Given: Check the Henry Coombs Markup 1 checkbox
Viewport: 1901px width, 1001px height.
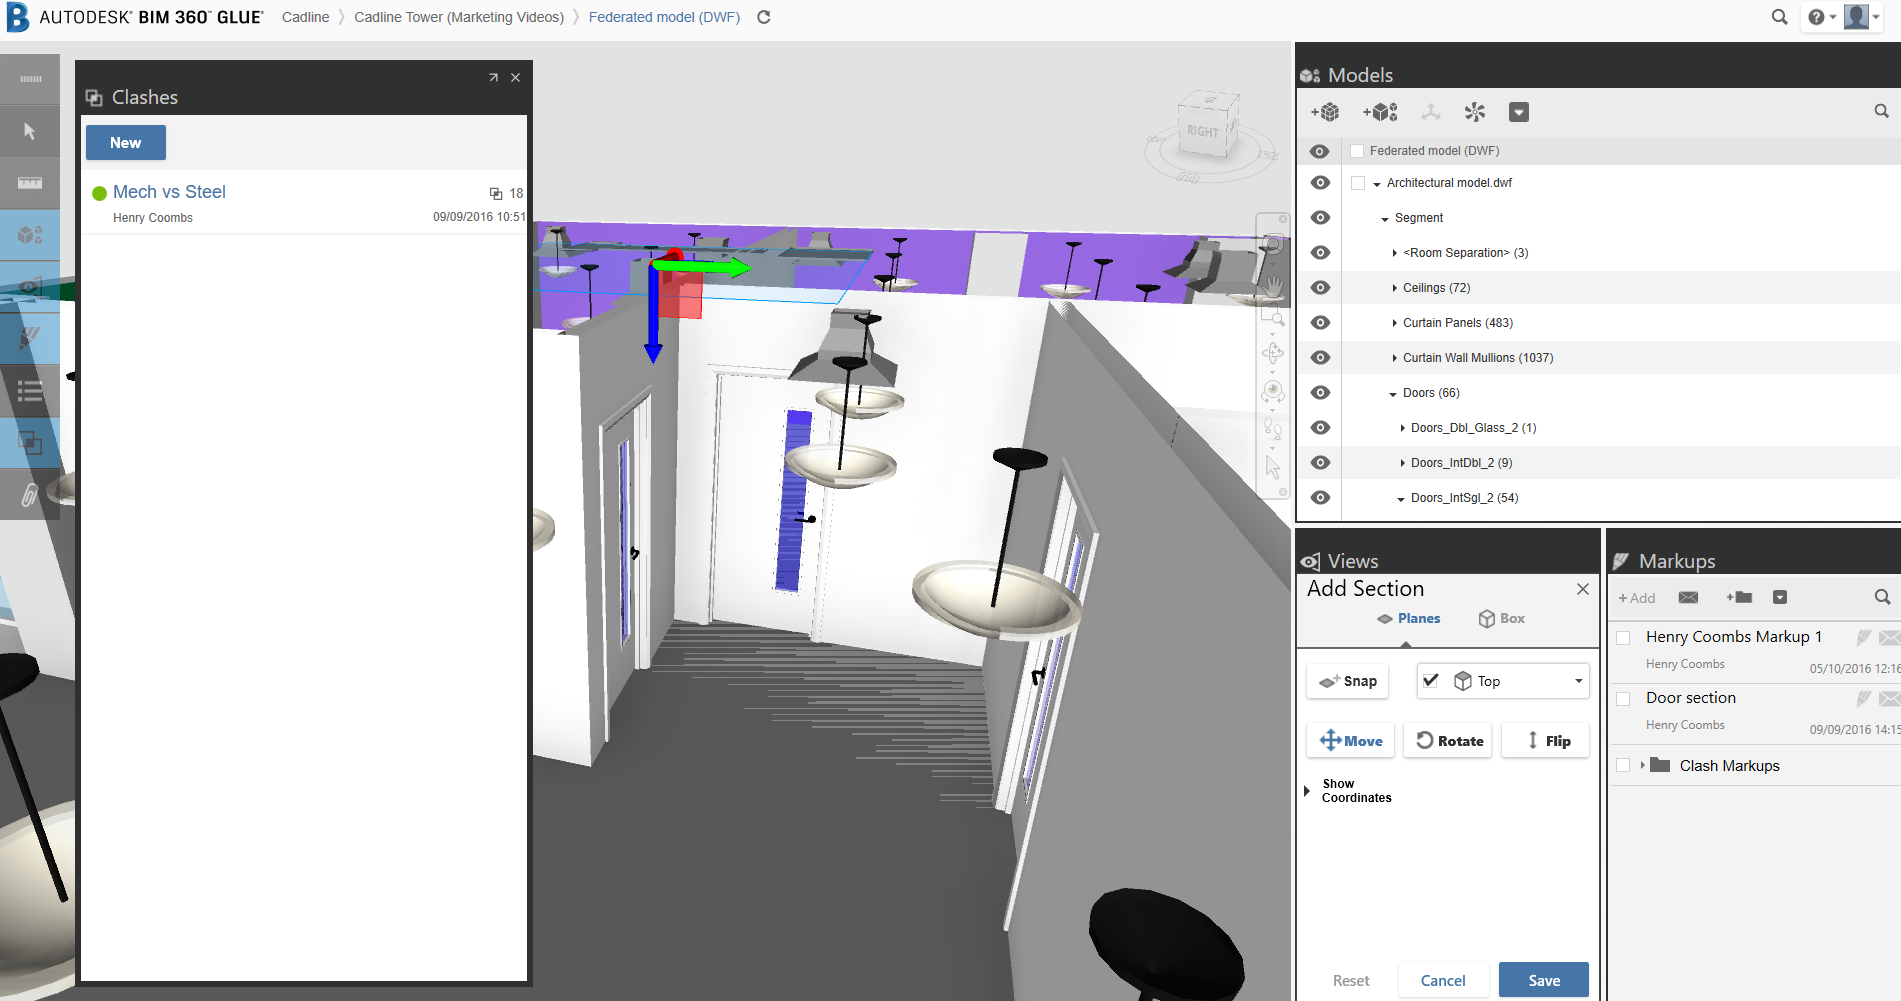Looking at the screenshot, I should click(x=1623, y=637).
